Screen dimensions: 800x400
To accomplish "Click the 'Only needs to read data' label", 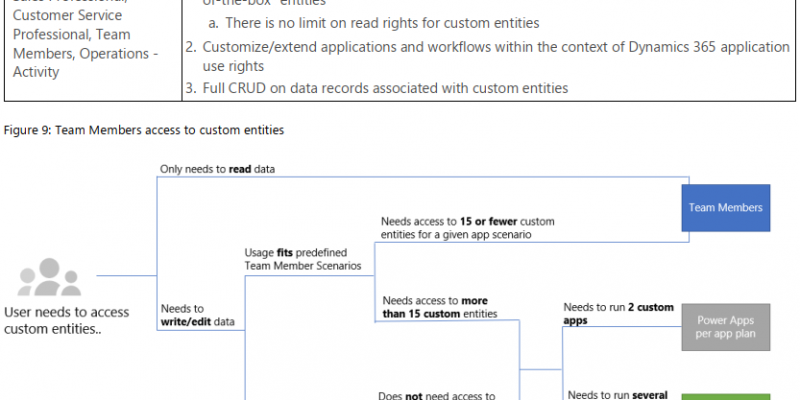I will pos(217,169).
